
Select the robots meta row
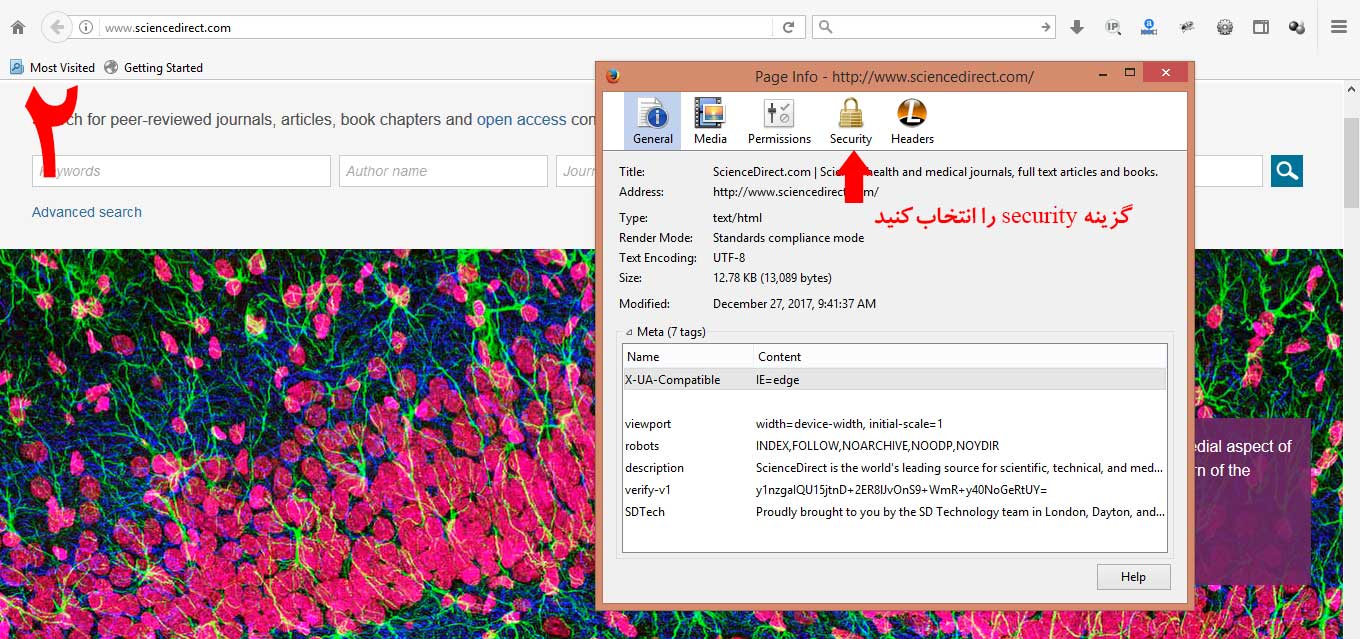895,446
